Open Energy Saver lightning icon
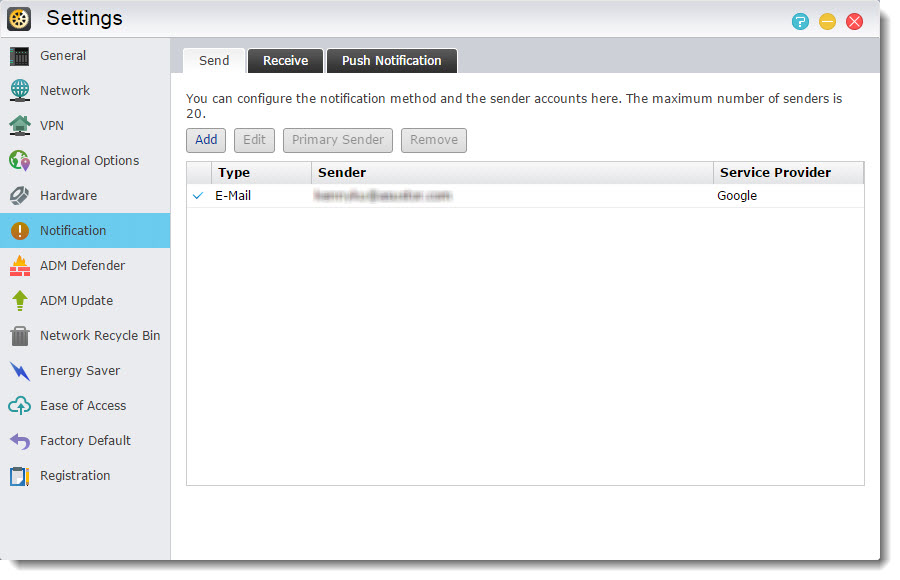This screenshot has height=580, width=900. (20, 371)
